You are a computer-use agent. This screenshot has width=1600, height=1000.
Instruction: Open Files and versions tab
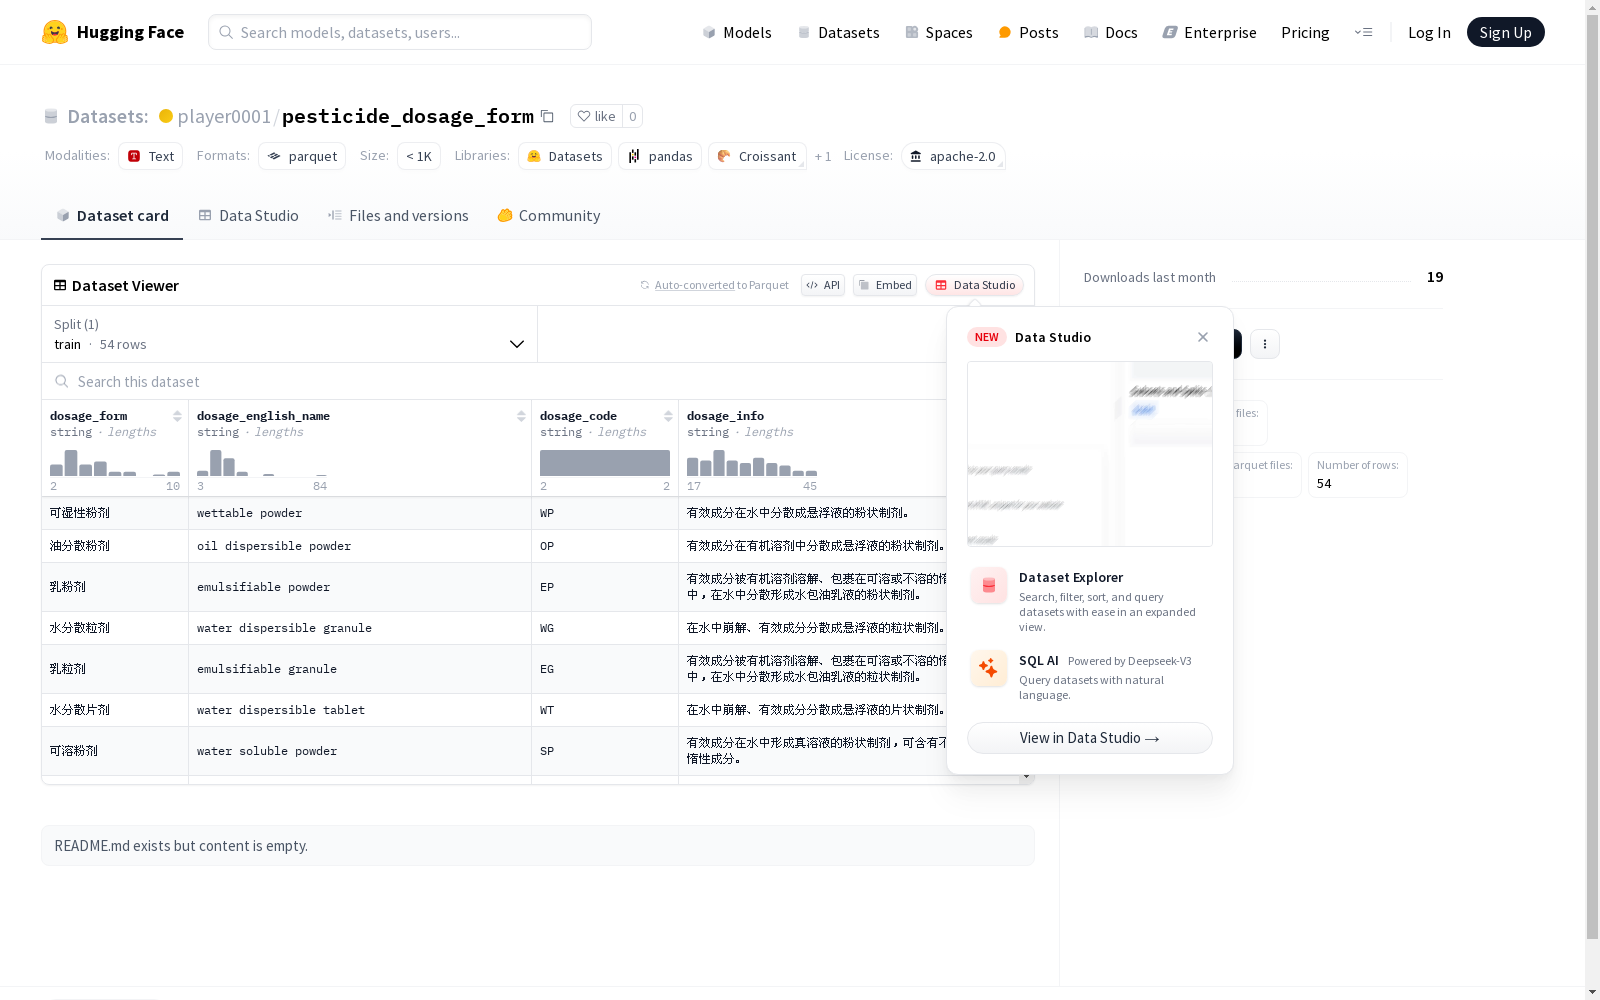tap(398, 216)
